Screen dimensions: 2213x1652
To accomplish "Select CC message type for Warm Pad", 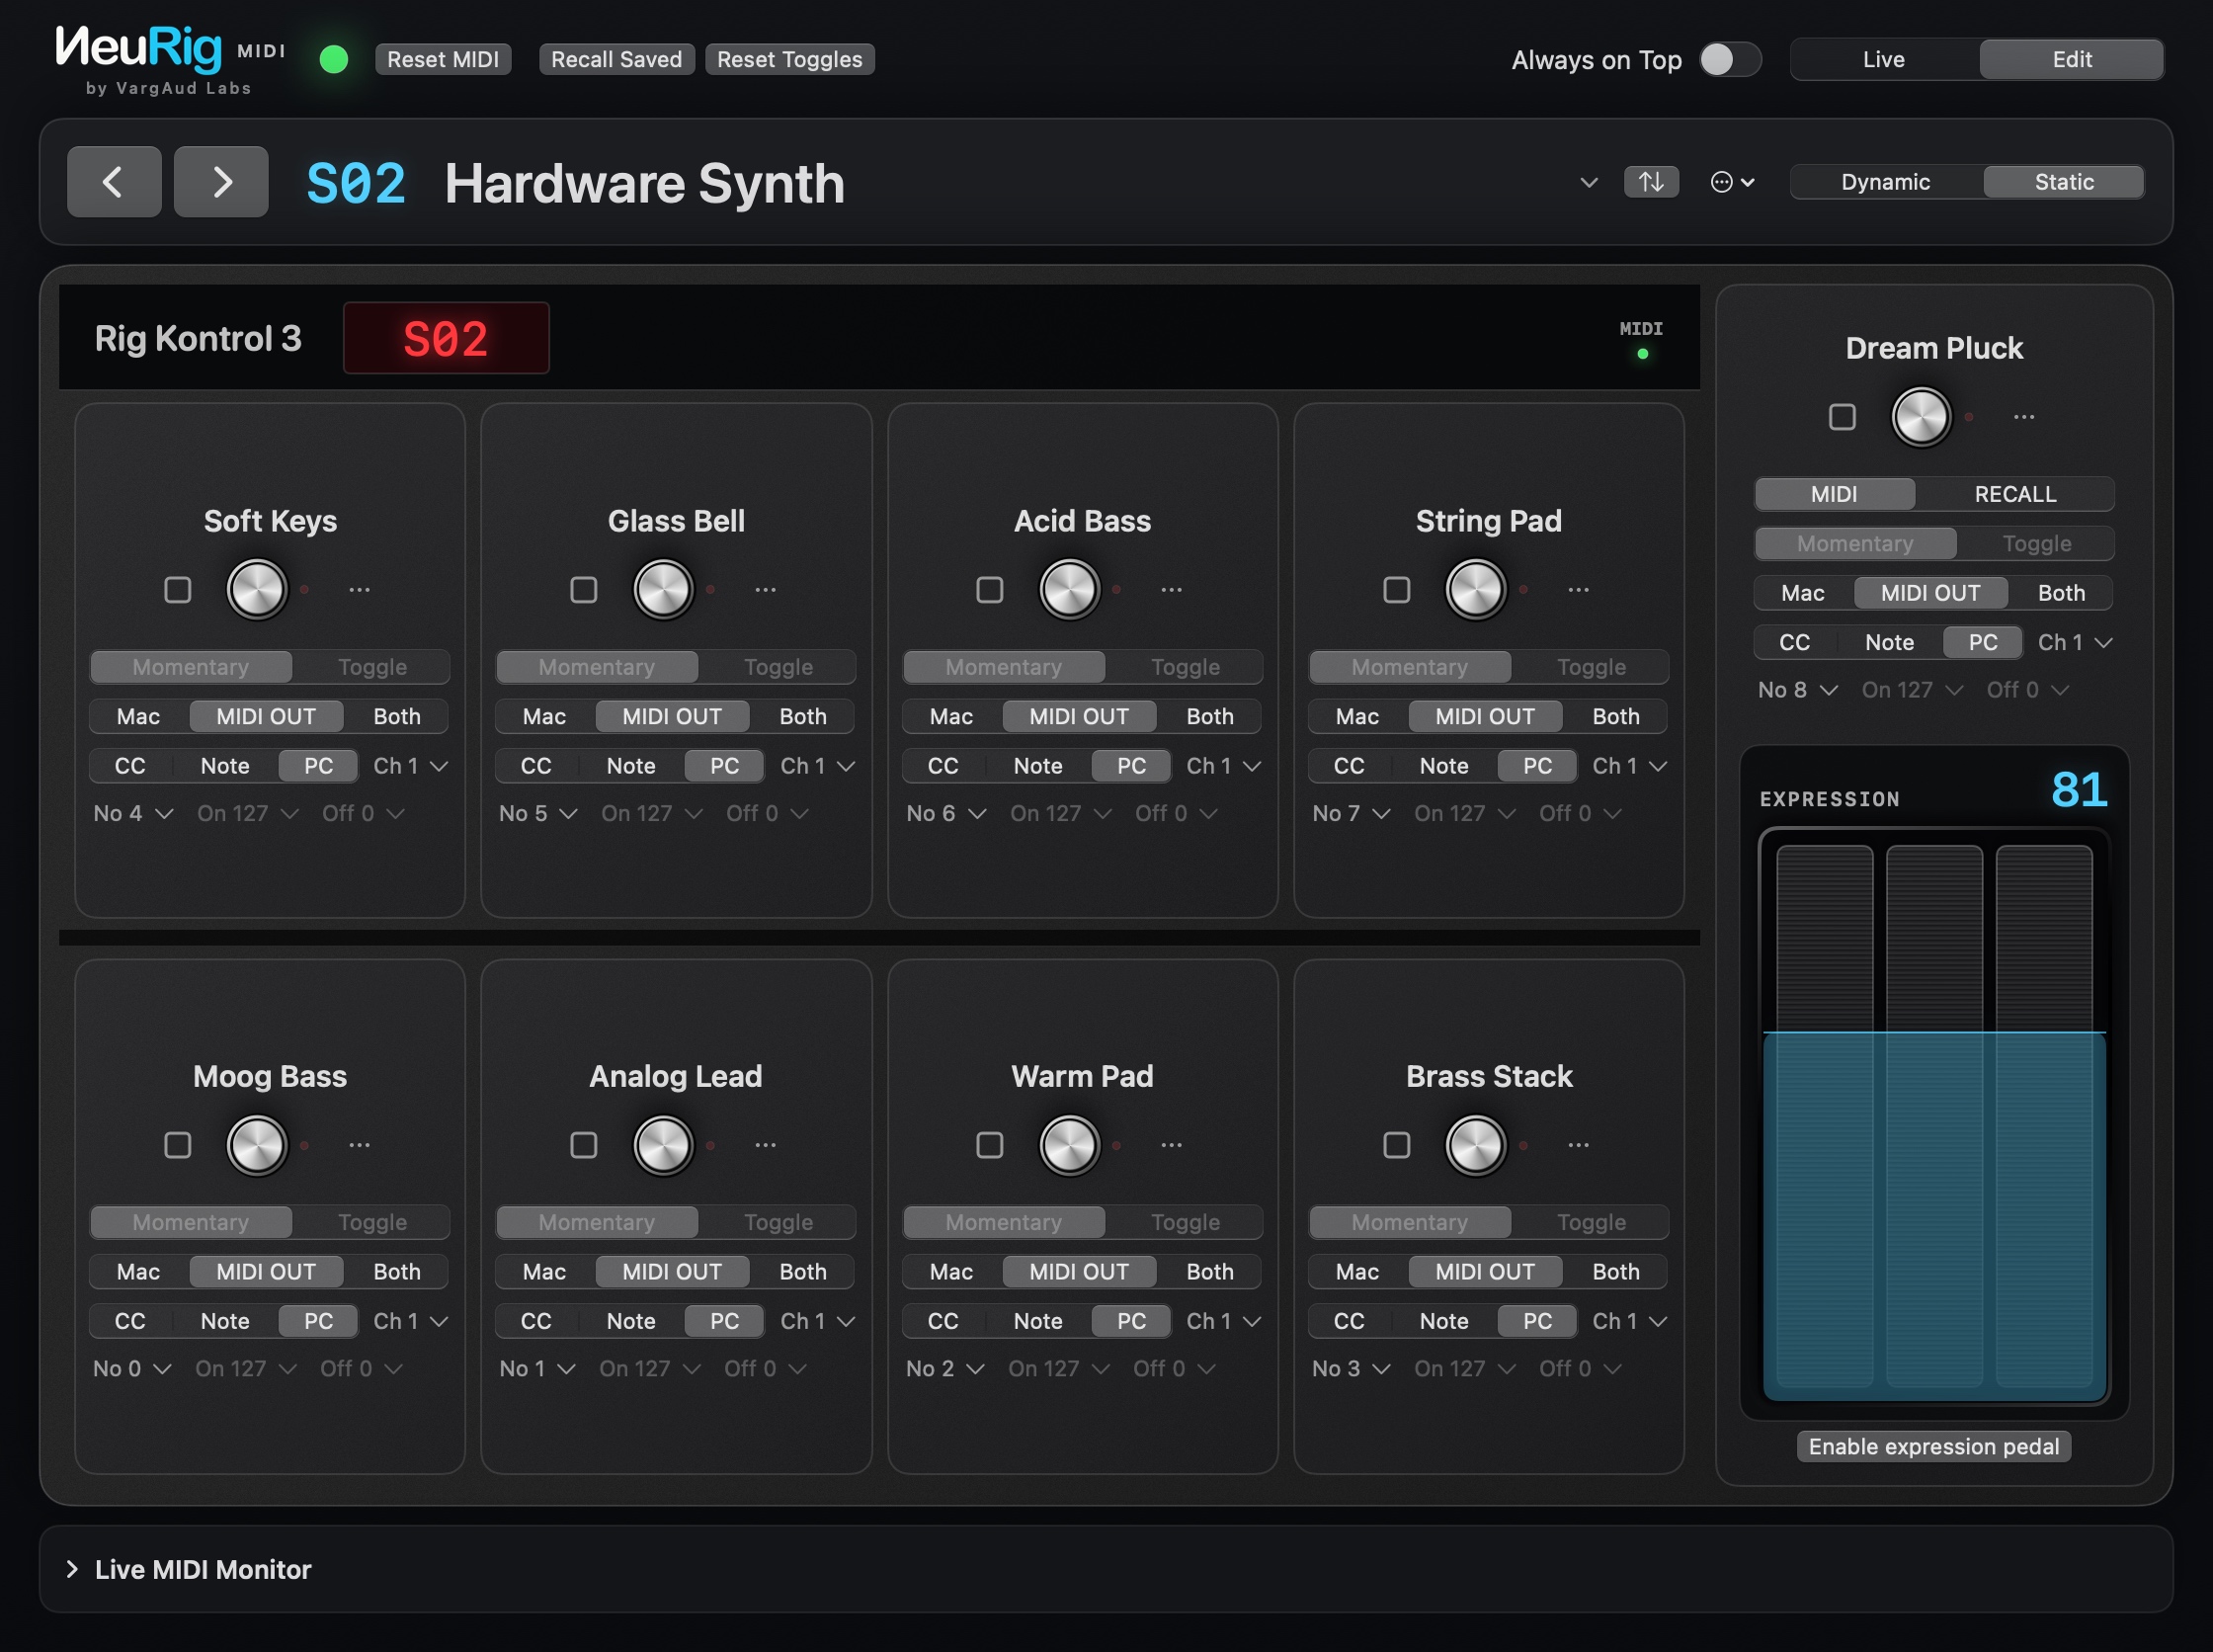I will pyautogui.click(x=943, y=1321).
